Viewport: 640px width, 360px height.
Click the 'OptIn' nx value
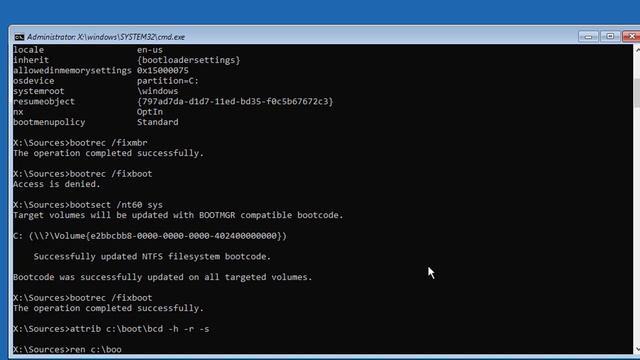coord(150,112)
